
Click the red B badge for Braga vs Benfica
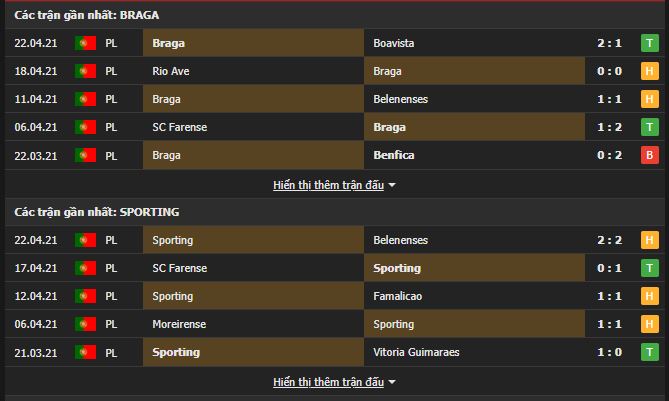[x=648, y=156]
